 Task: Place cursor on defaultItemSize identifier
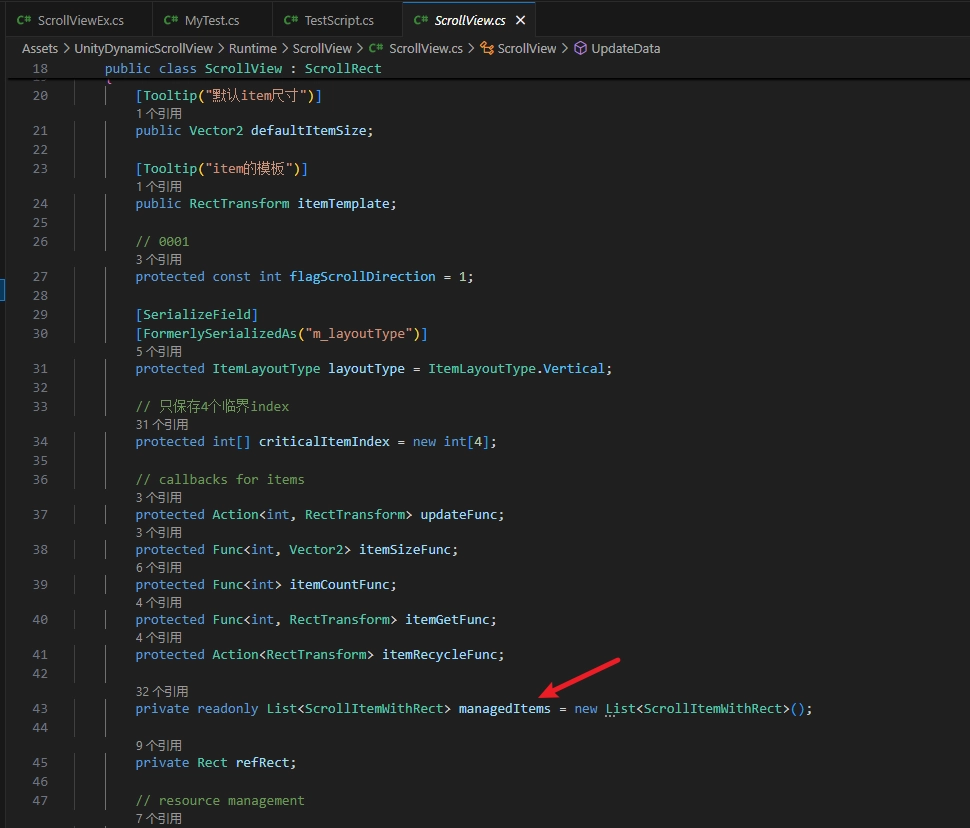[x=309, y=131]
